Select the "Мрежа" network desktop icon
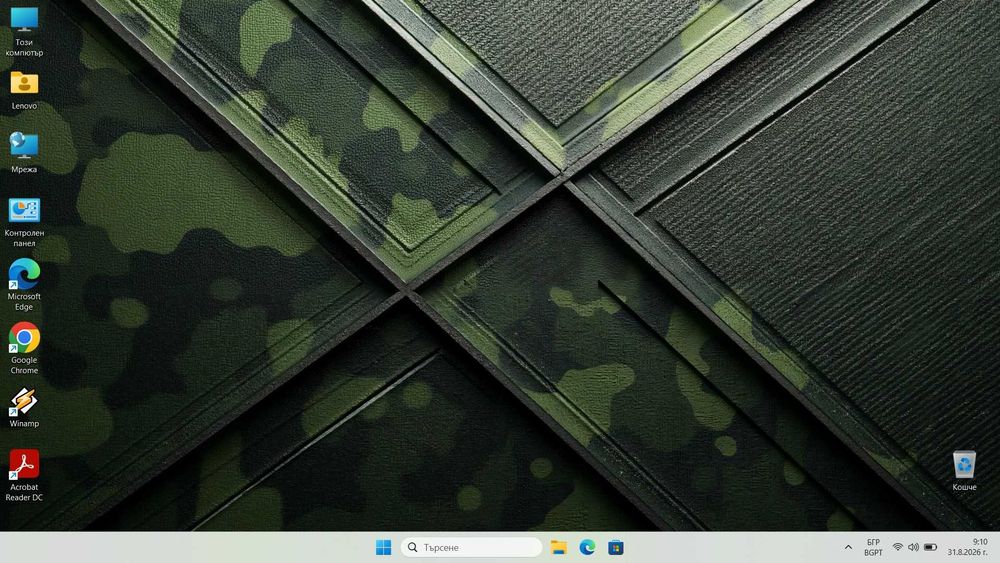Screen dimensions: 1000x563 click(x=24, y=153)
